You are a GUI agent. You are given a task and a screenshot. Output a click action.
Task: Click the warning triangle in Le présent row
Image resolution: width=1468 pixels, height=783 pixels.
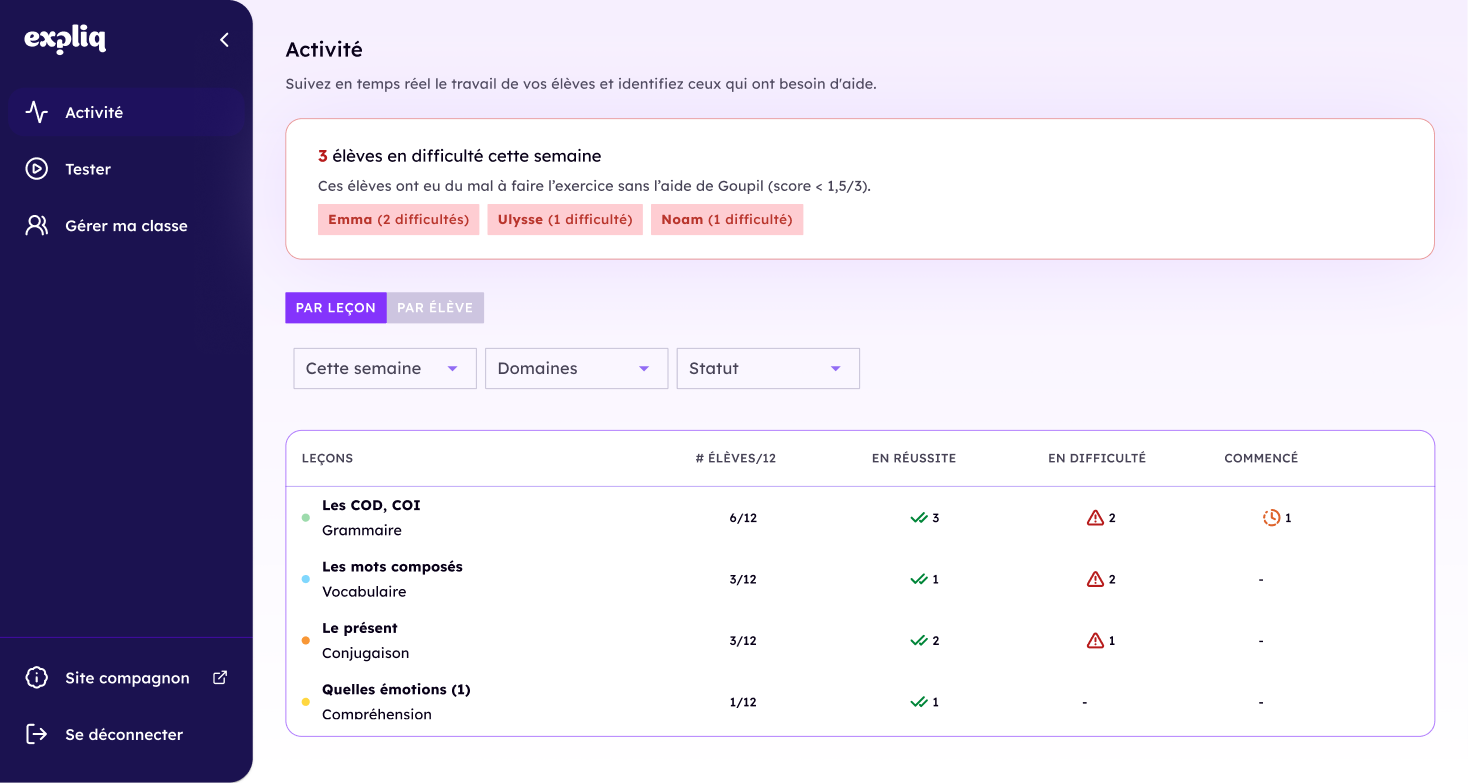tap(1095, 641)
